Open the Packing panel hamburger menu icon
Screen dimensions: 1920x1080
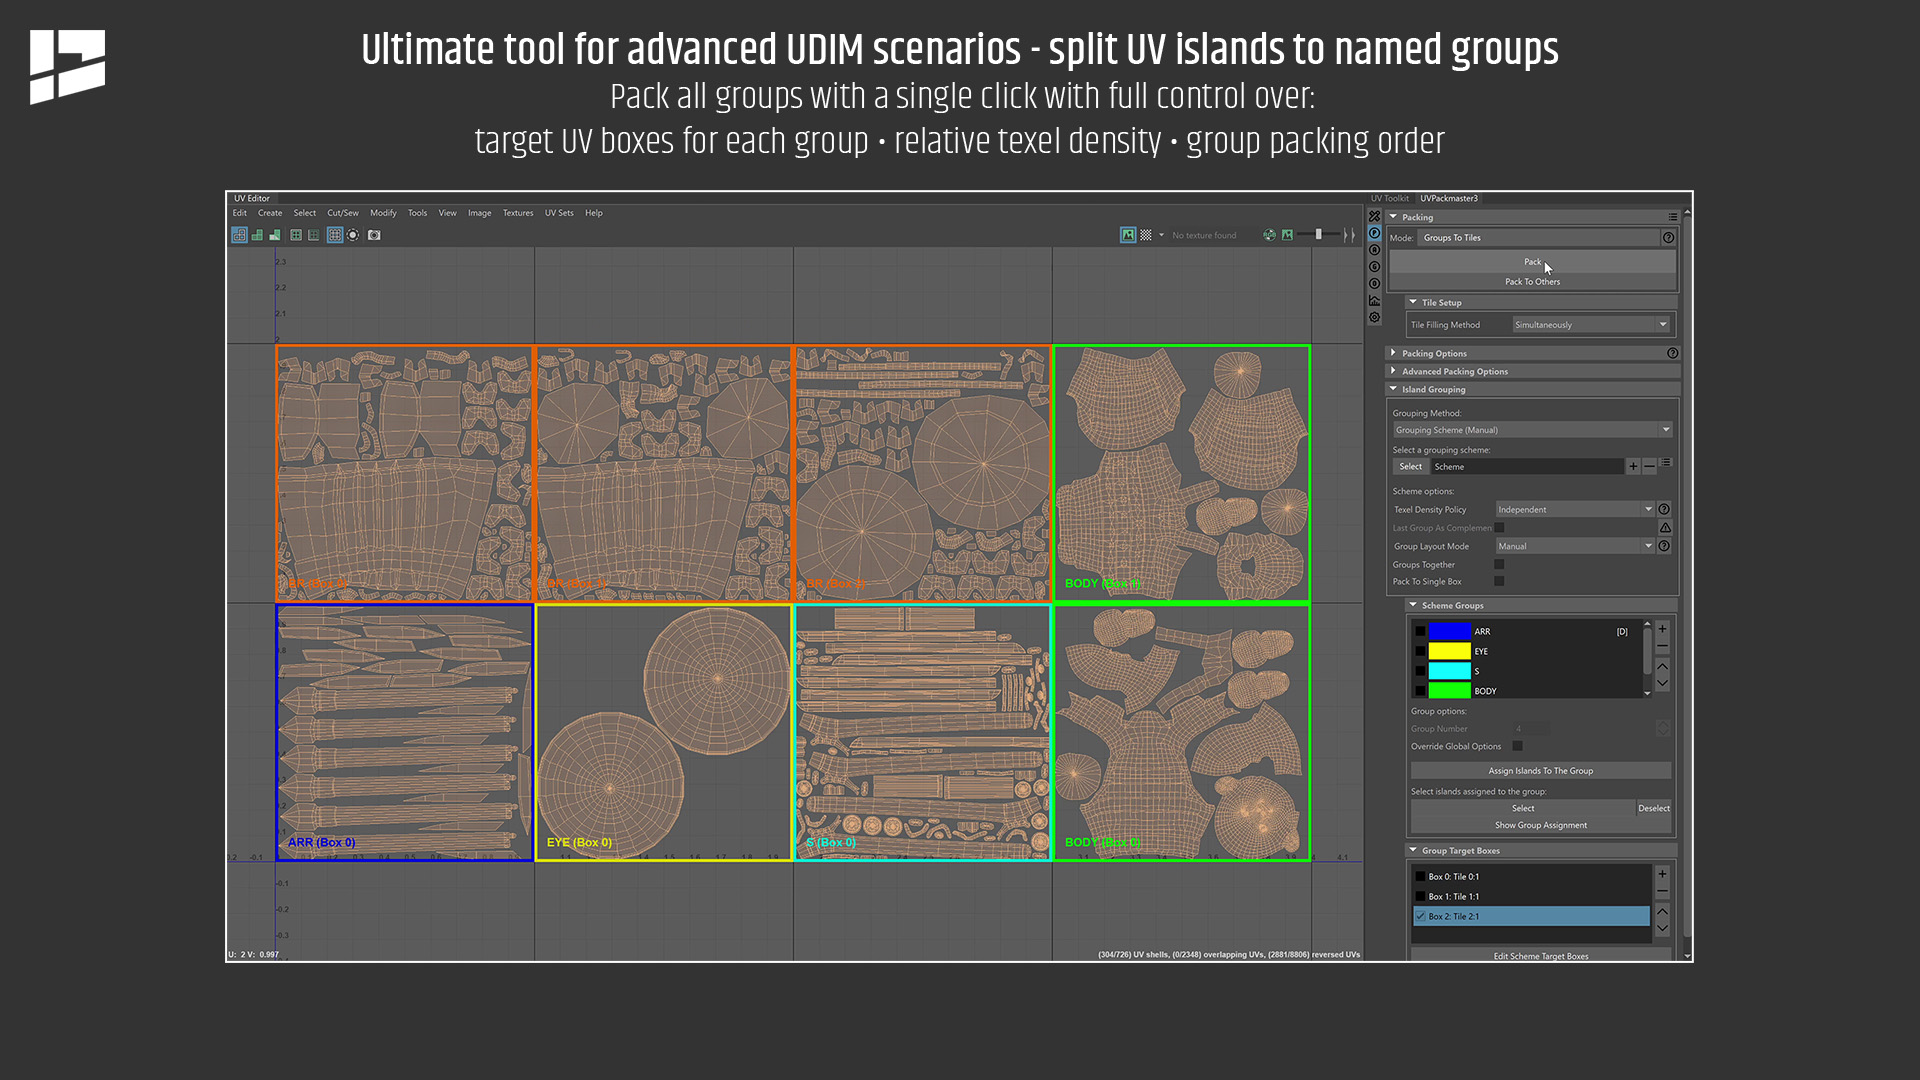pos(1672,217)
